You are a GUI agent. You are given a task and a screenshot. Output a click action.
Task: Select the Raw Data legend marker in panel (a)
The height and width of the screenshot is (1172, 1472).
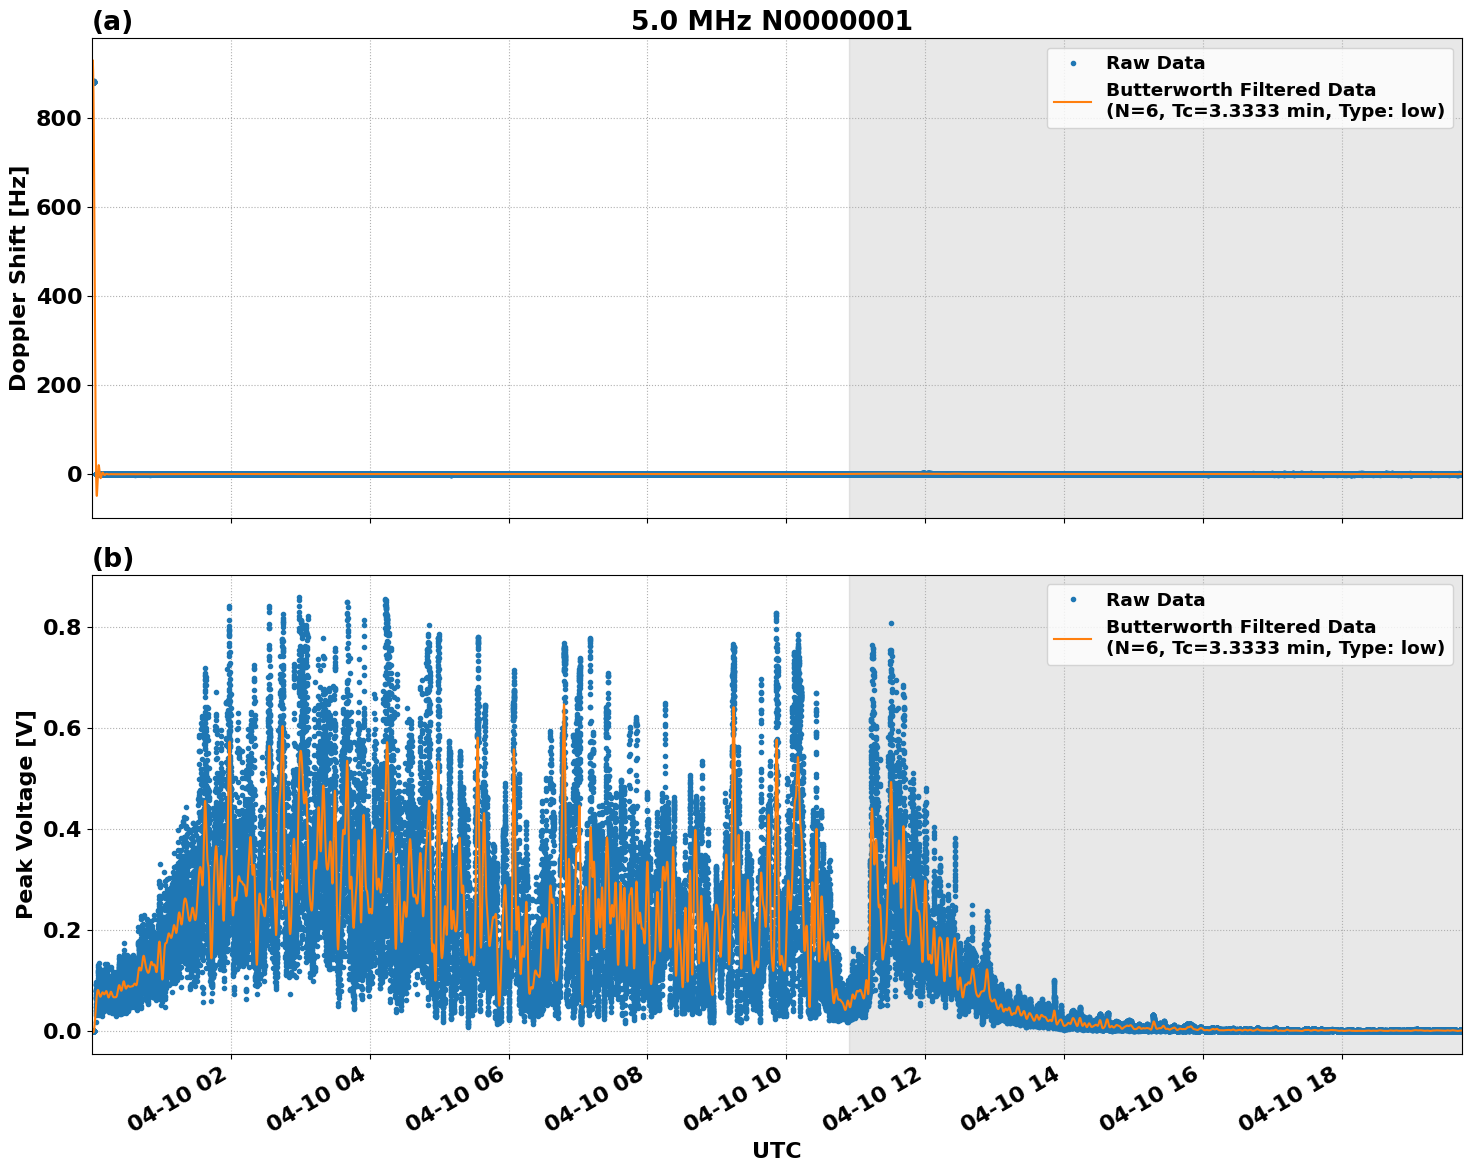[x=1075, y=62]
